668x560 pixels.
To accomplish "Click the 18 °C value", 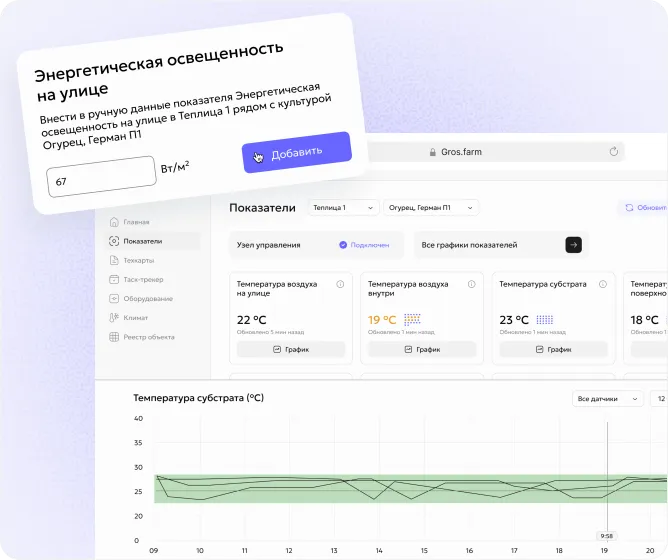I will (644, 320).
